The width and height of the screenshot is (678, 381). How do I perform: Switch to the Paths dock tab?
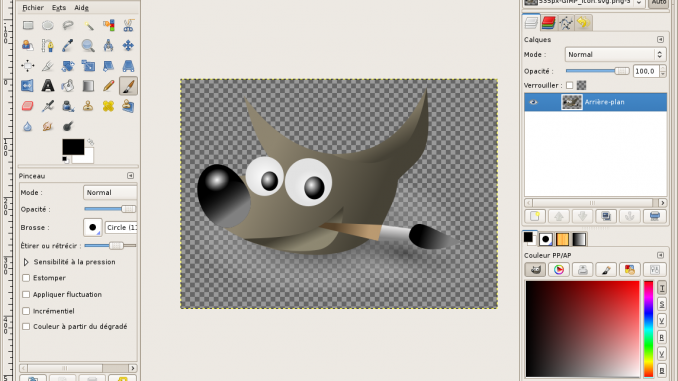[566, 22]
